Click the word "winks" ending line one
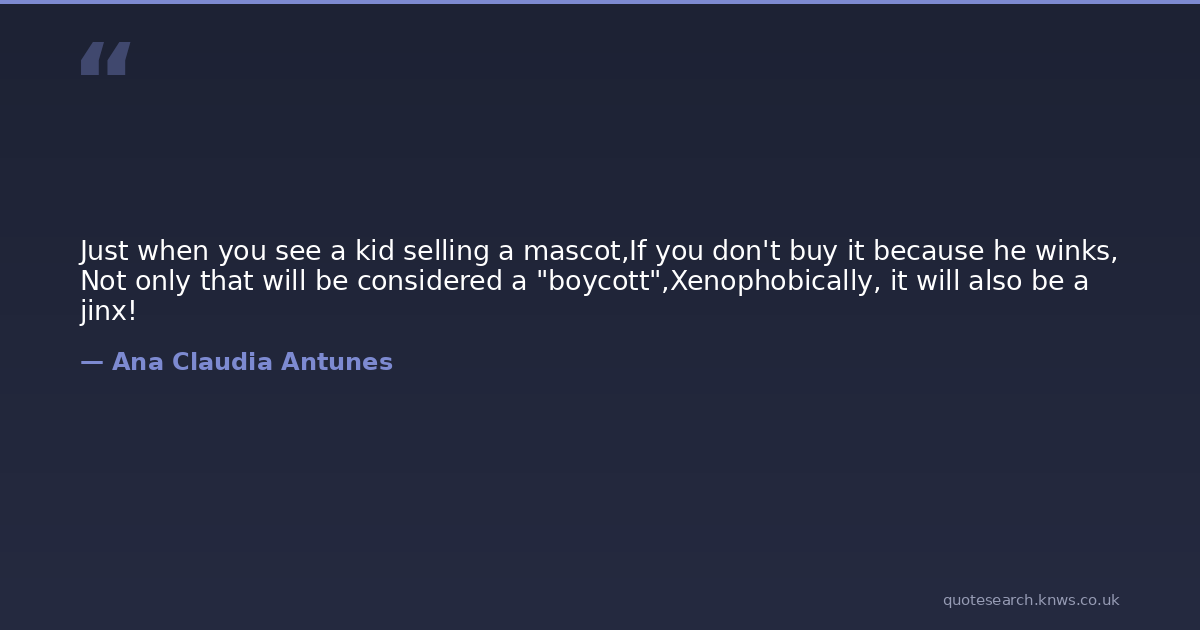Viewport: 1200px width, 630px height. coord(1075,251)
